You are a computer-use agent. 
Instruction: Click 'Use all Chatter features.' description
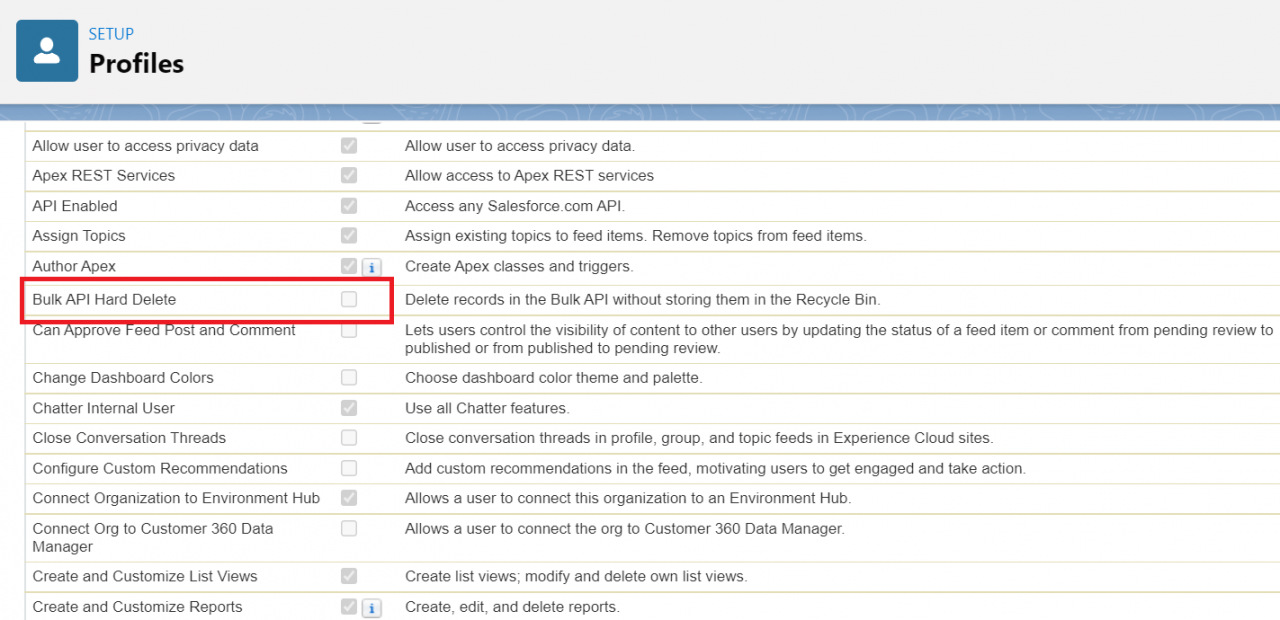487,408
